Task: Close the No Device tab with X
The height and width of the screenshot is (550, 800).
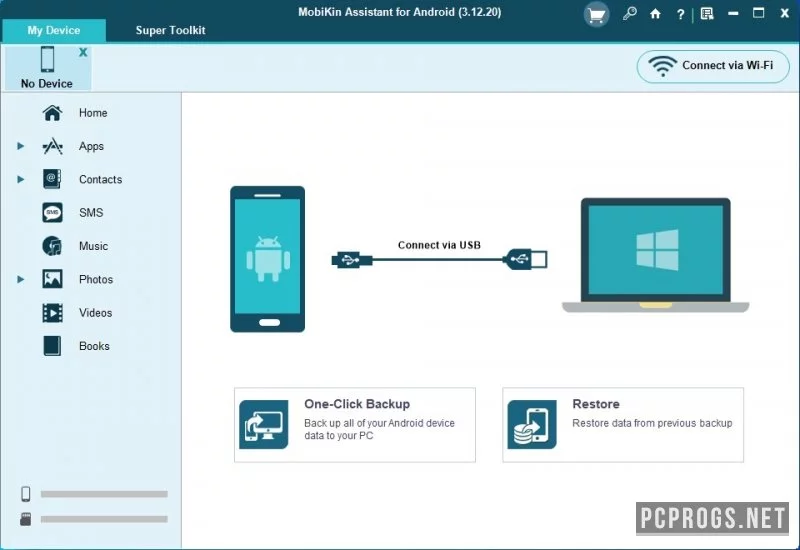Action: (x=83, y=52)
